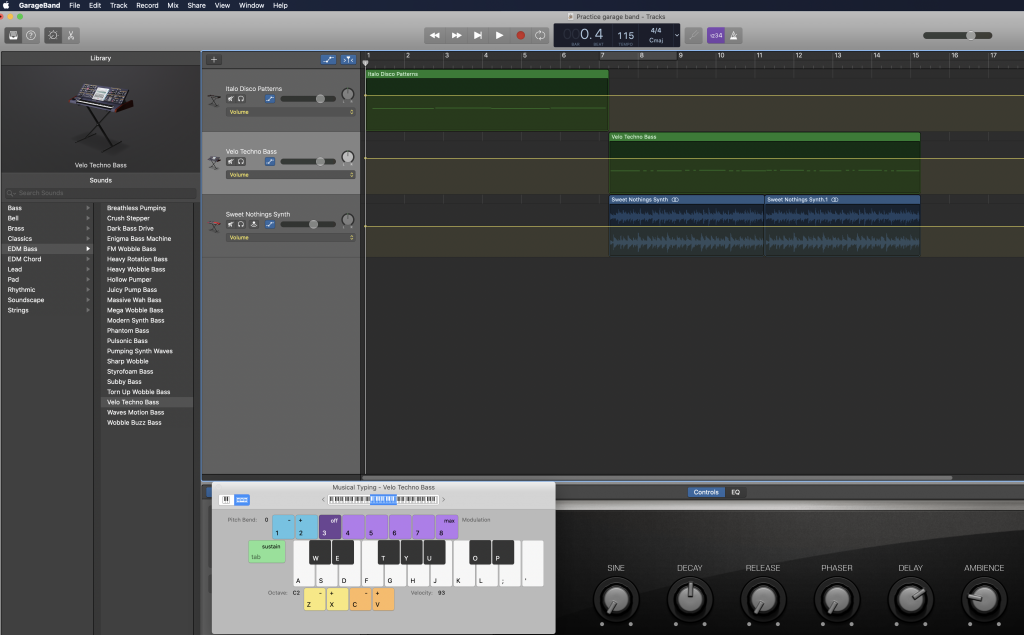1024x635 pixels.
Task: Solo the Sweet Nothings Synth track
Action: point(241,224)
